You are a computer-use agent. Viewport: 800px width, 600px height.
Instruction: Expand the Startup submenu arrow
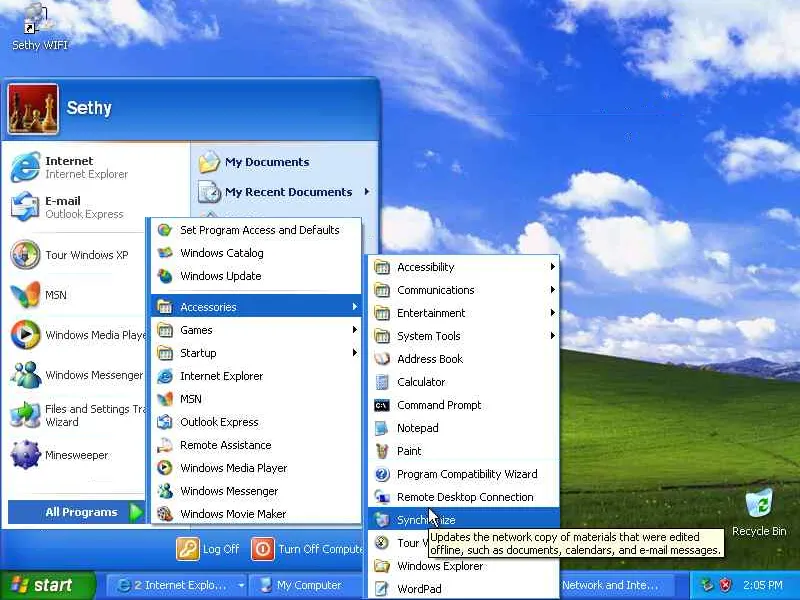pos(355,353)
